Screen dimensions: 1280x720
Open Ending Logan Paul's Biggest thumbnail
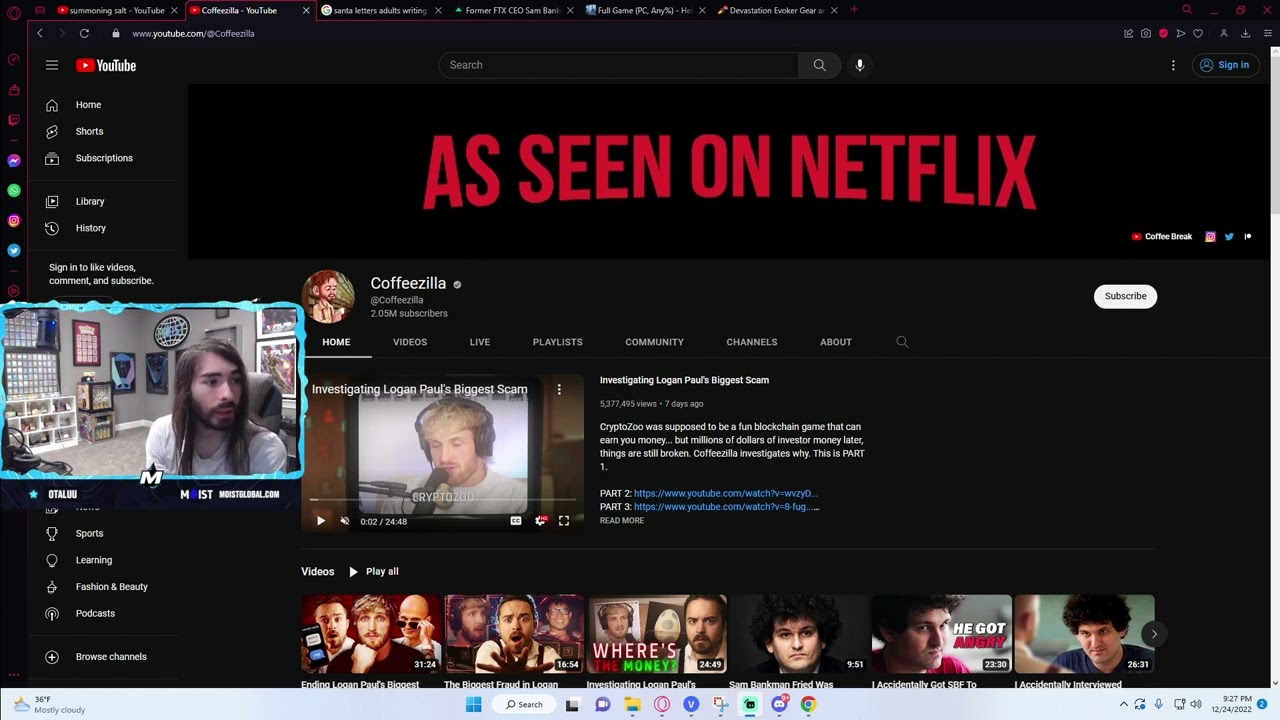point(371,634)
